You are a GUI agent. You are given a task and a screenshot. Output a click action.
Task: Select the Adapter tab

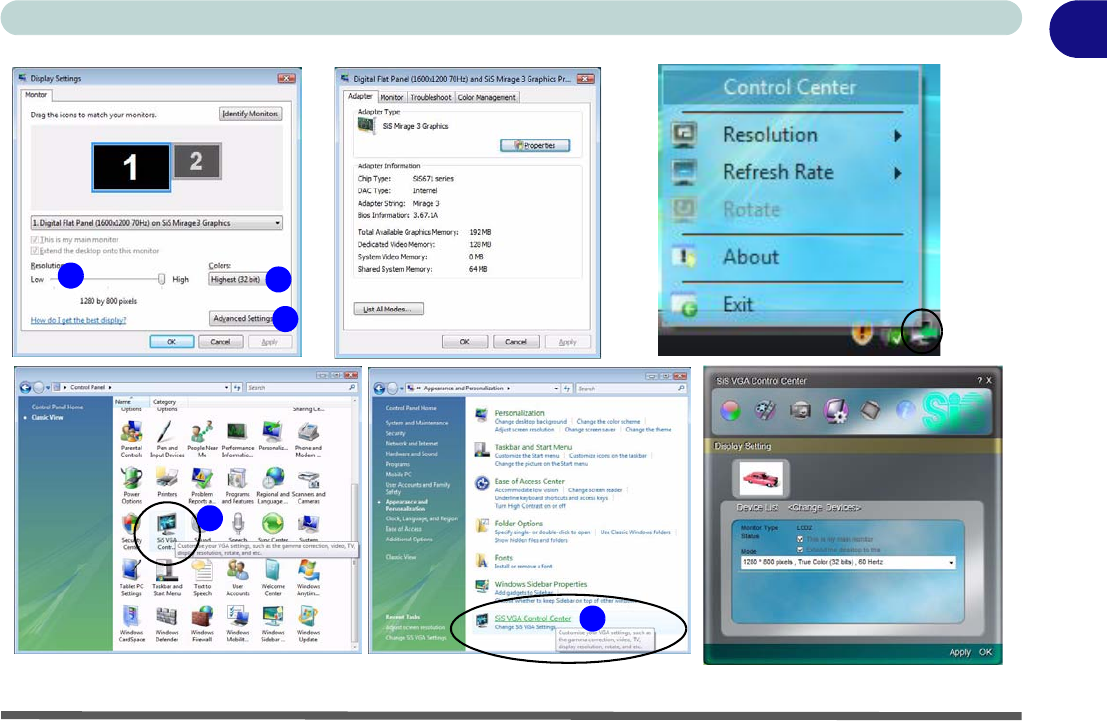click(x=360, y=96)
